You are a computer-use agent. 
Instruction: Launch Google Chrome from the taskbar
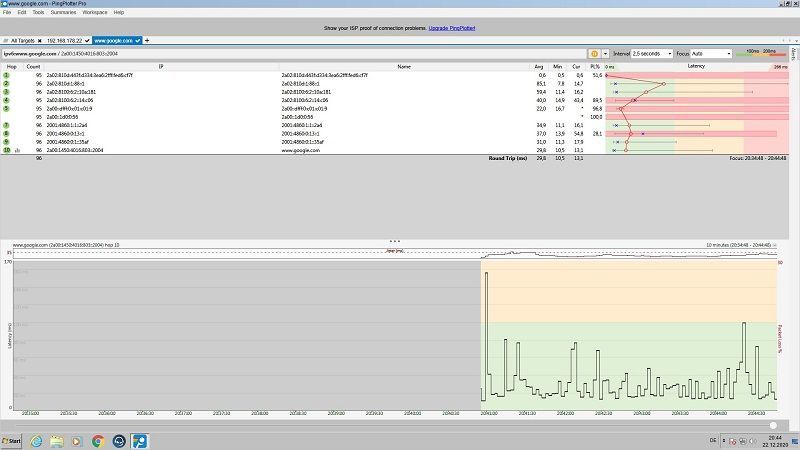(x=98, y=441)
